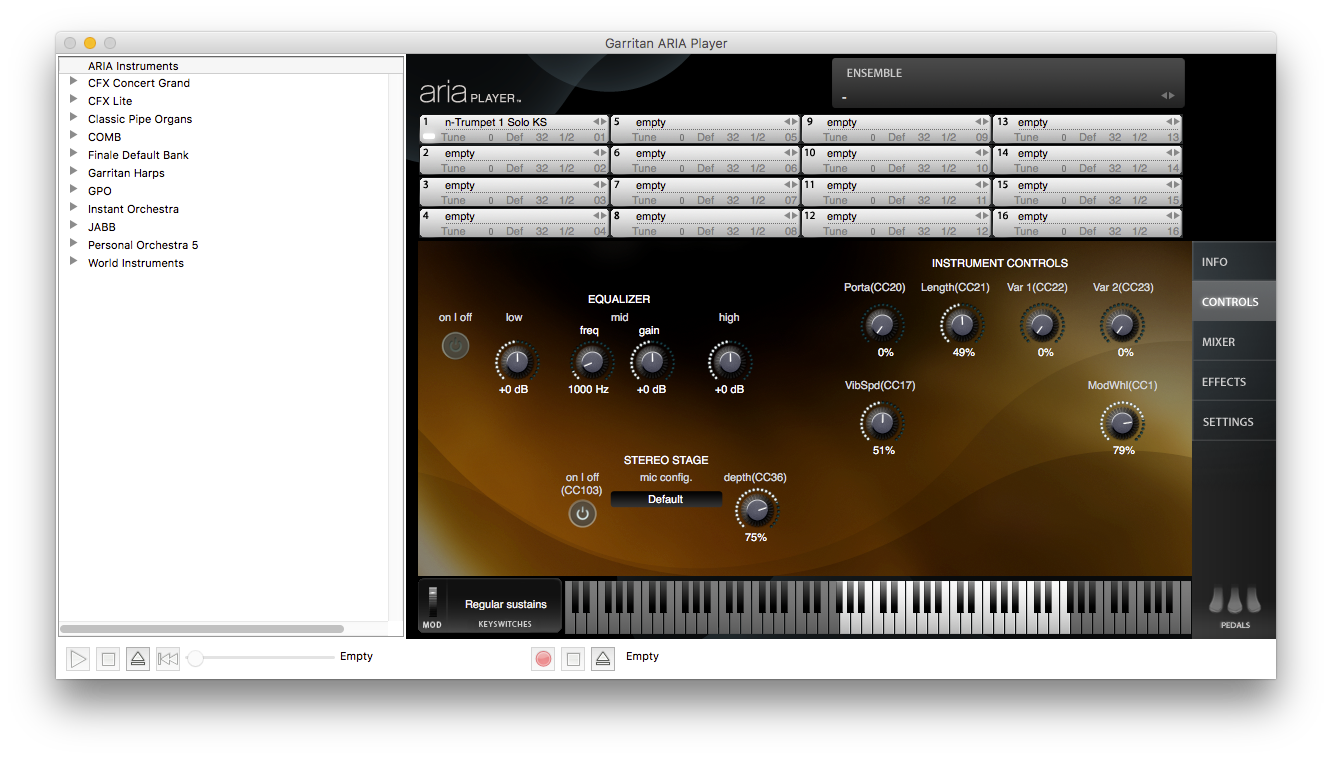Click the Length(CC21) knob
Image resolution: width=1332 pixels, height=759 pixels.
961,325
